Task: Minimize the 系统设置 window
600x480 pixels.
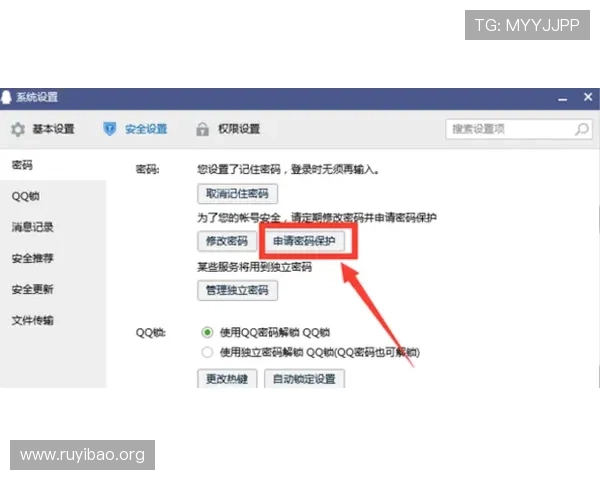Action: tap(562, 99)
